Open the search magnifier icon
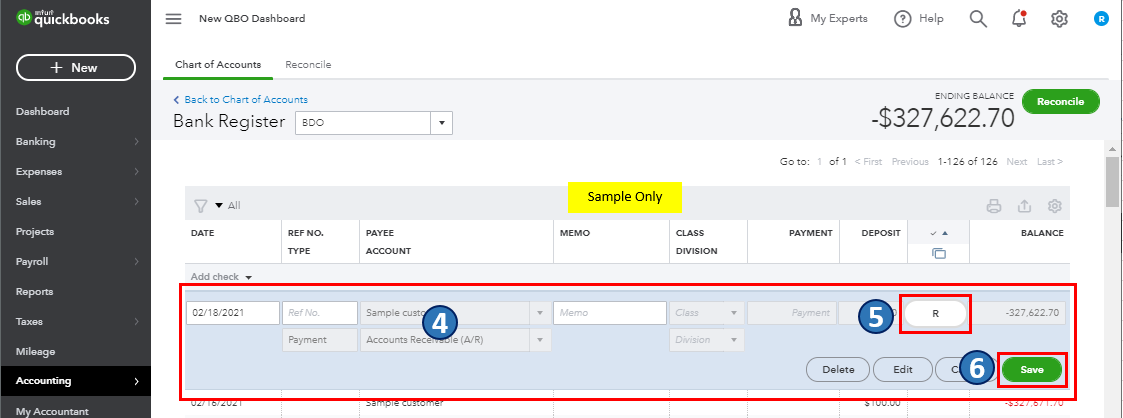Image resolution: width=1123 pixels, height=418 pixels. tap(978, 19)
